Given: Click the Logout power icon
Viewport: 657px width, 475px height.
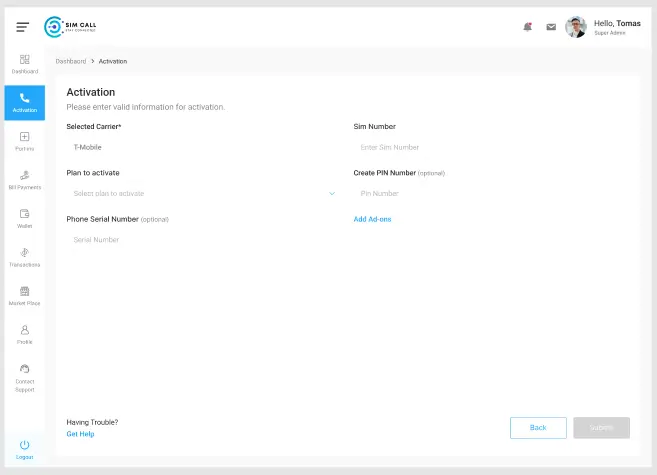Looking at the screenshot, I should (25, 445).
